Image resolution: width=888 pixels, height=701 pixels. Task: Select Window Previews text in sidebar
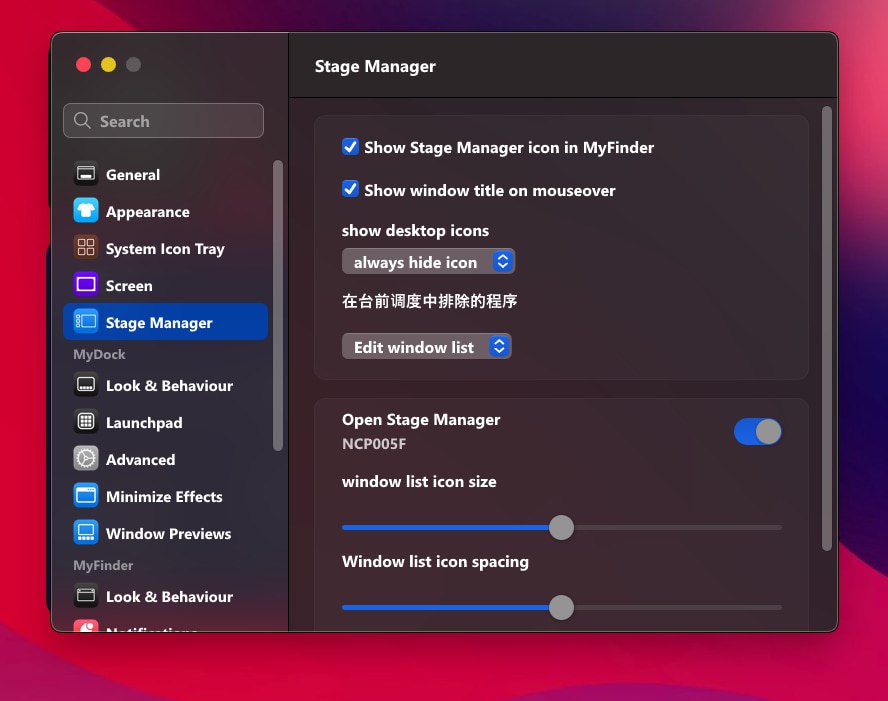tap(168, 534)
